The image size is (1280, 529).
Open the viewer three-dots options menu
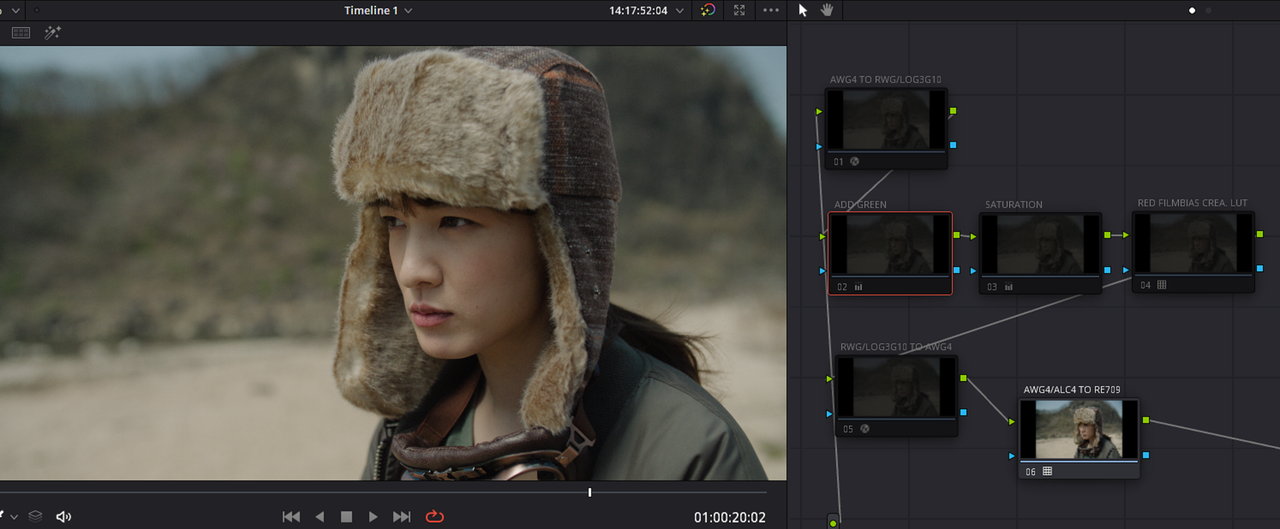770,10
